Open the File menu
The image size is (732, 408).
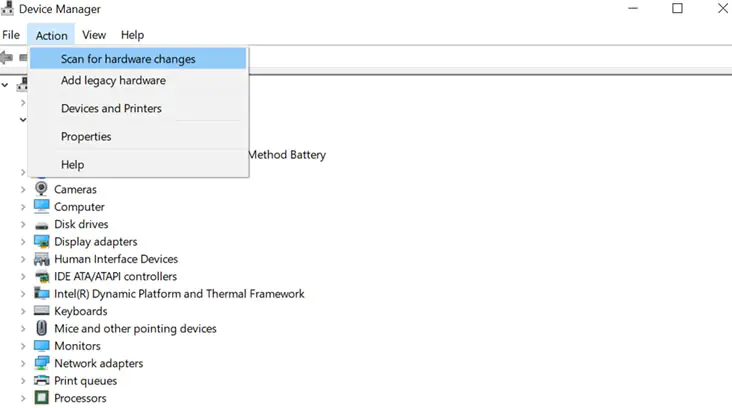[11, 35]
